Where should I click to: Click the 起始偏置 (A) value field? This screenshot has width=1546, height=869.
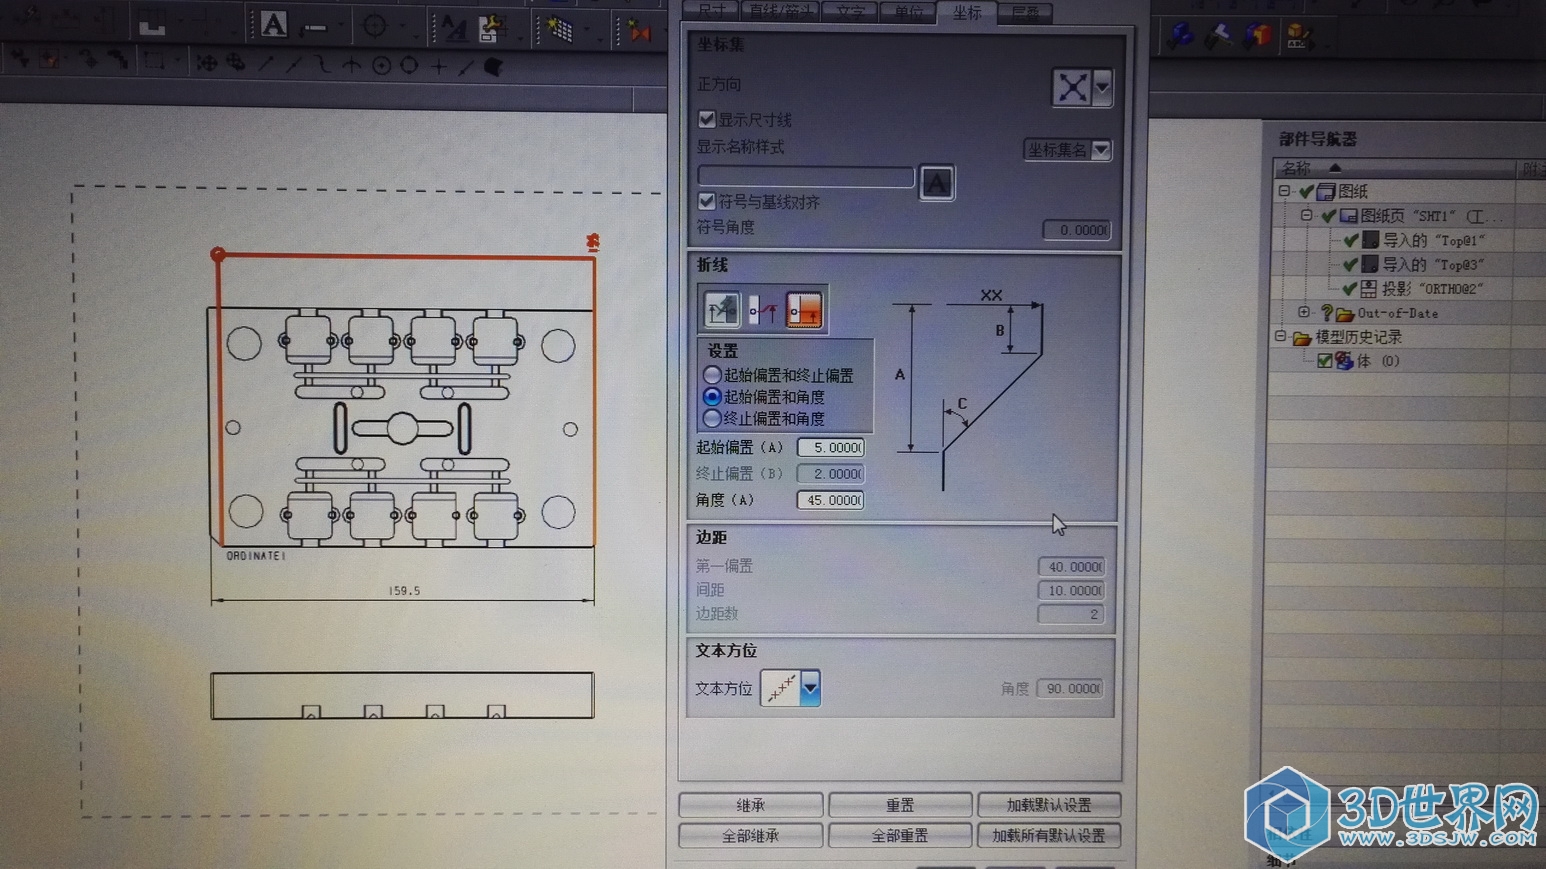tap(831, 448)
